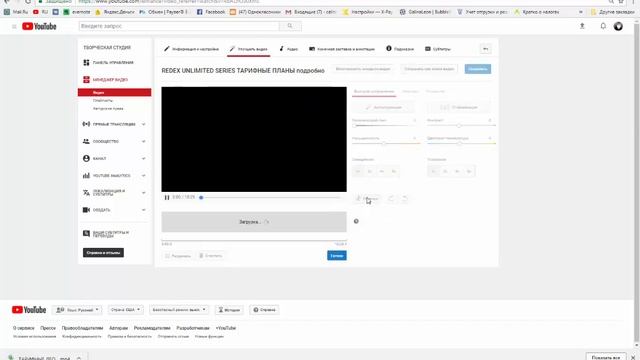Click the О сервисе footer link
The height and width of the screenshot is (360, 640).
pyautogui.click(x=23, y=328)
